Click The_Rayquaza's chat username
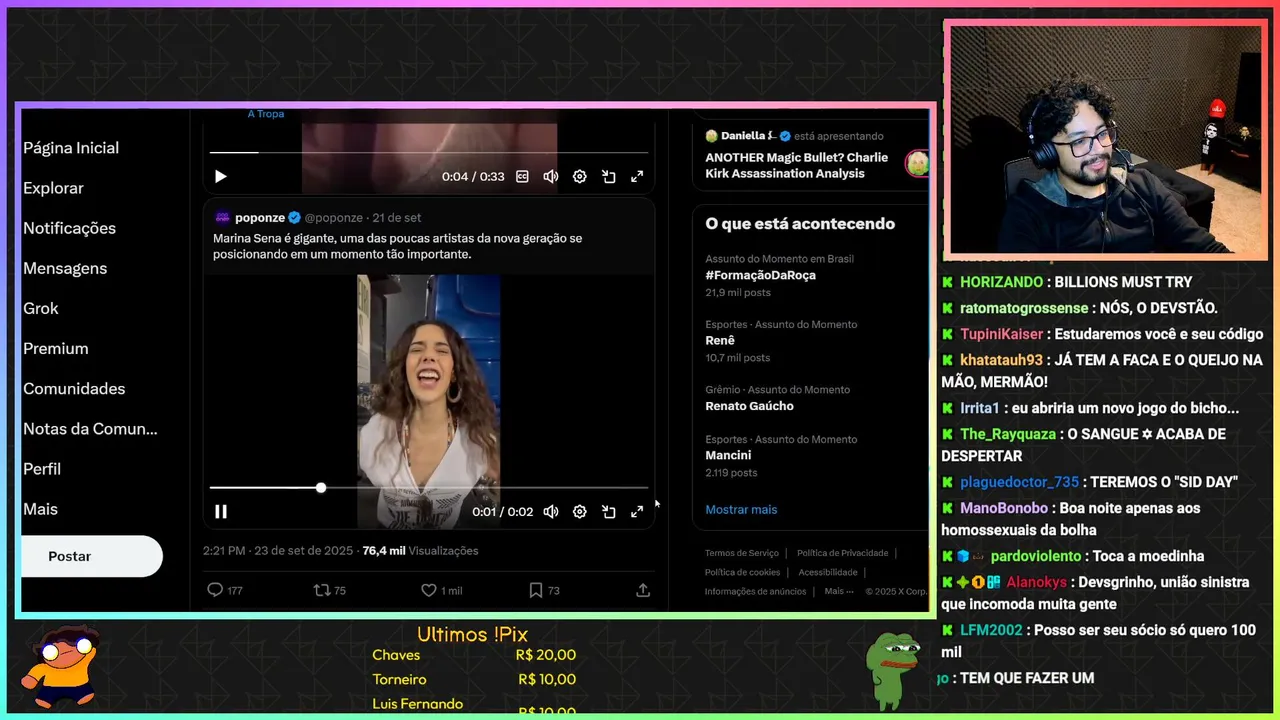Image resolution: width=1280 pixels, height=720 pixels. (1007, 434)
